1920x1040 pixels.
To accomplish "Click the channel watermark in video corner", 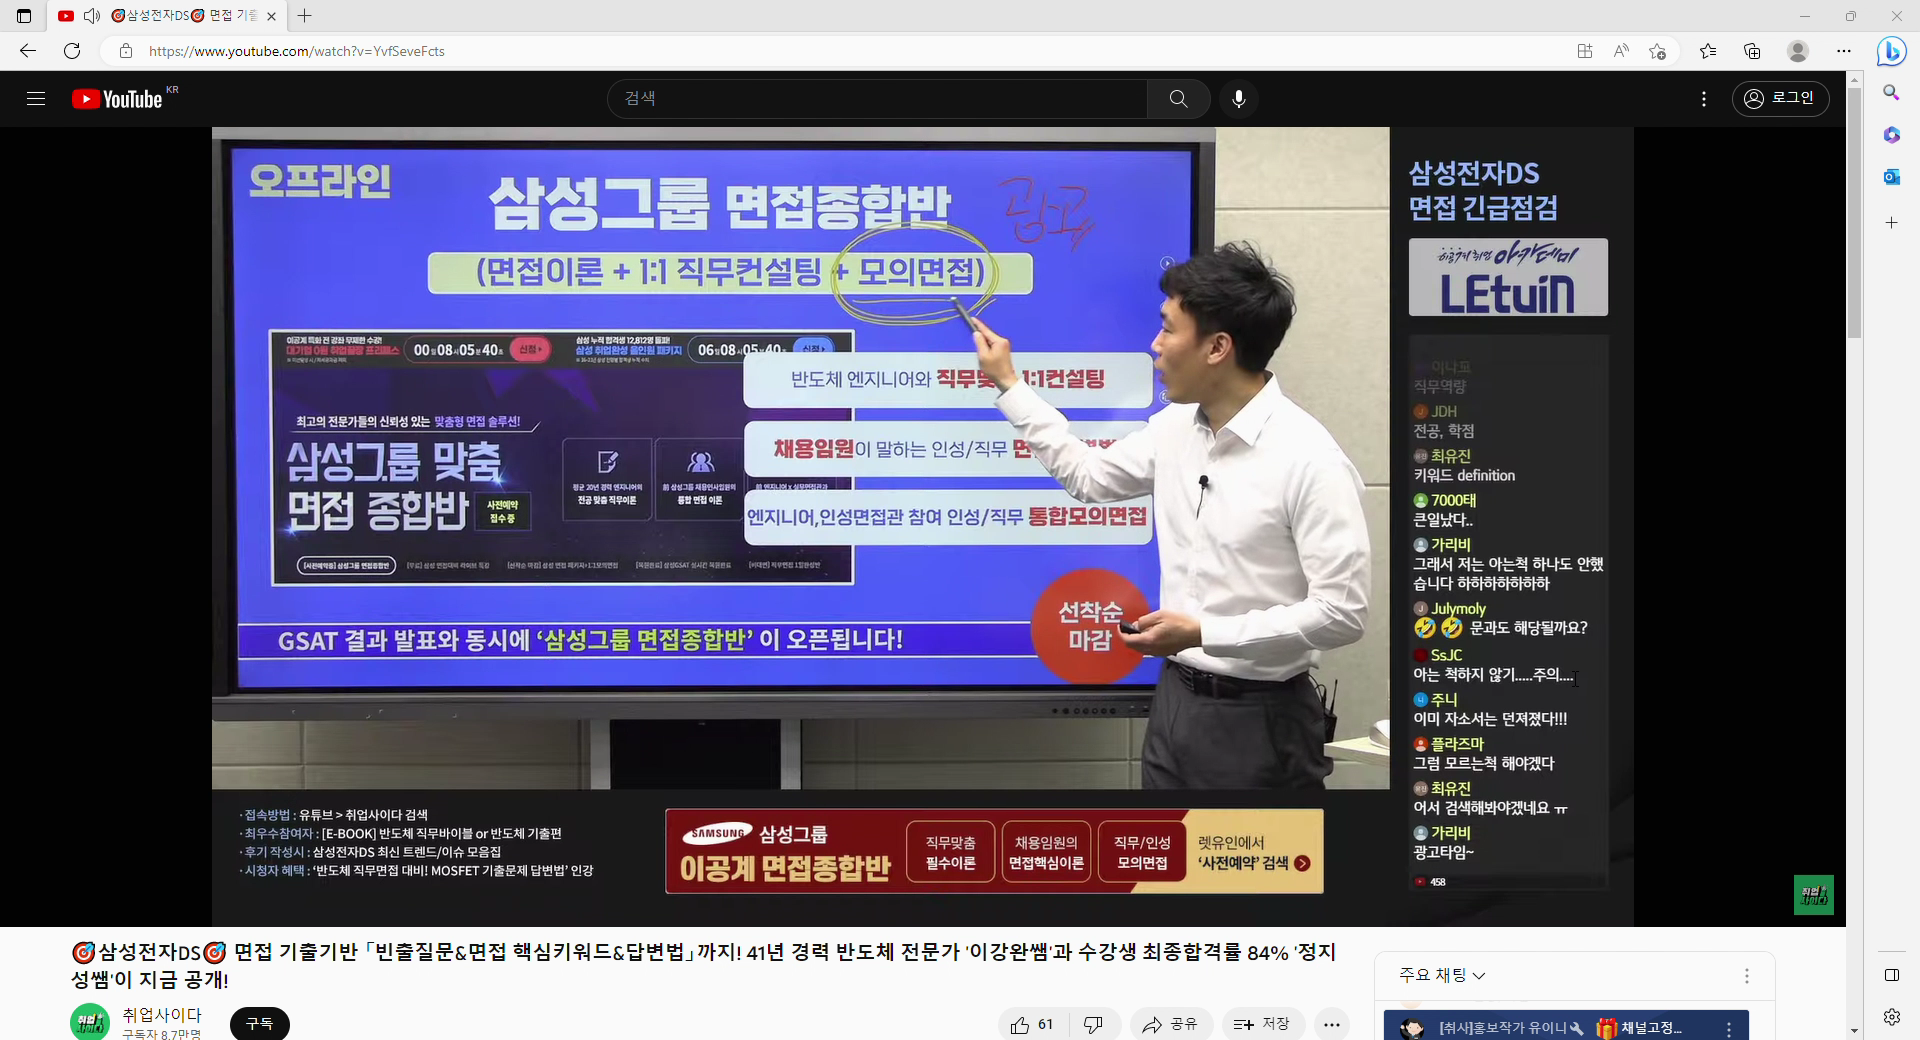I will tap(1813, 895).
